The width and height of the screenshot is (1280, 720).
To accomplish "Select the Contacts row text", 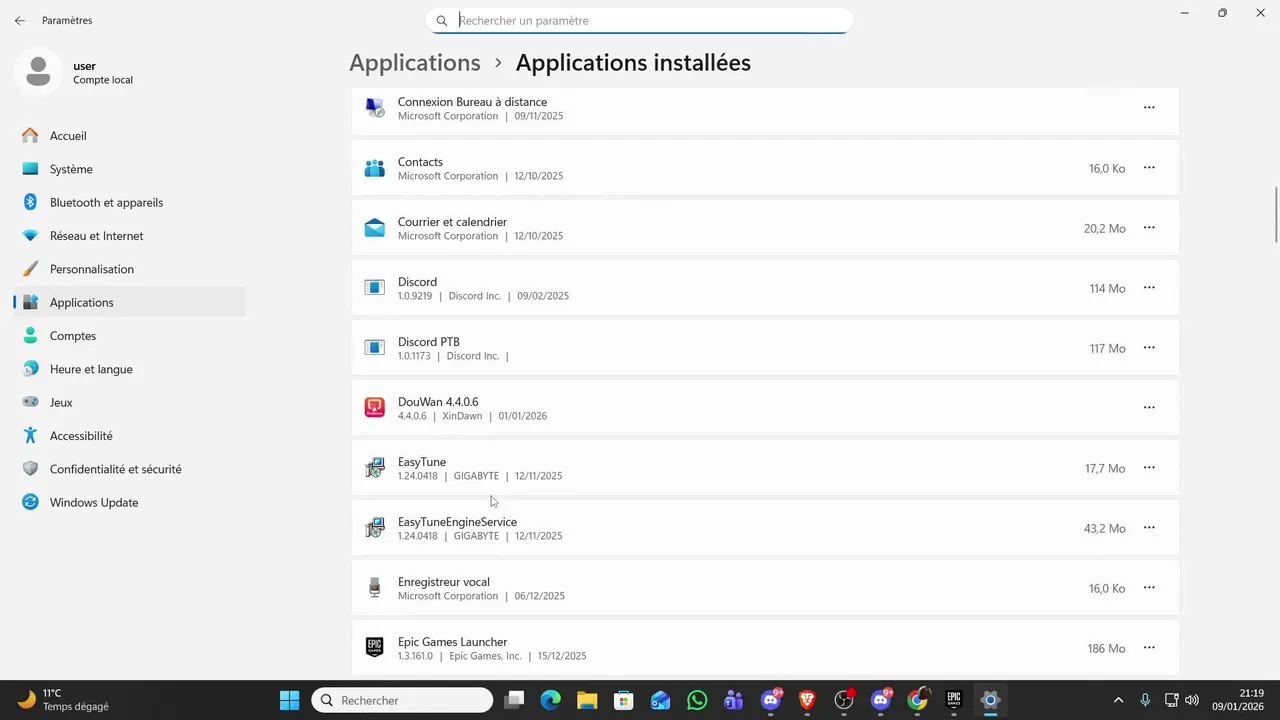I will [x=420, y=162].
